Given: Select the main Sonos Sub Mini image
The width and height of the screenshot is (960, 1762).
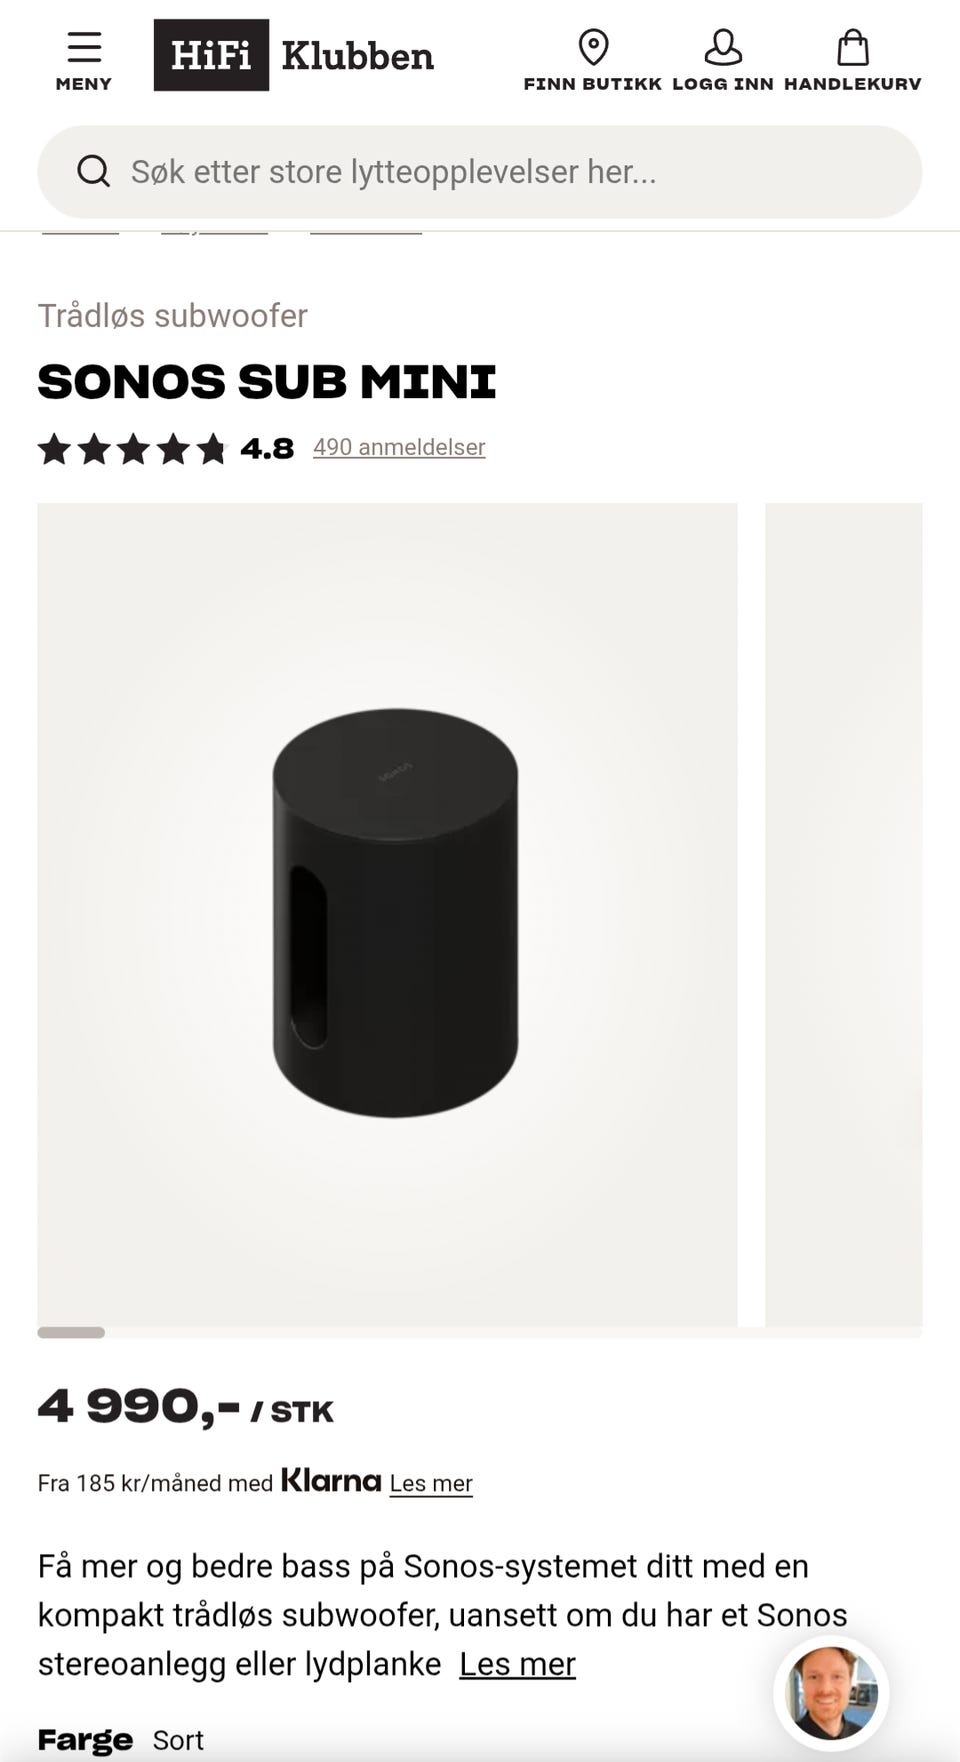Looking at the screenshot, I should [387, 914].
